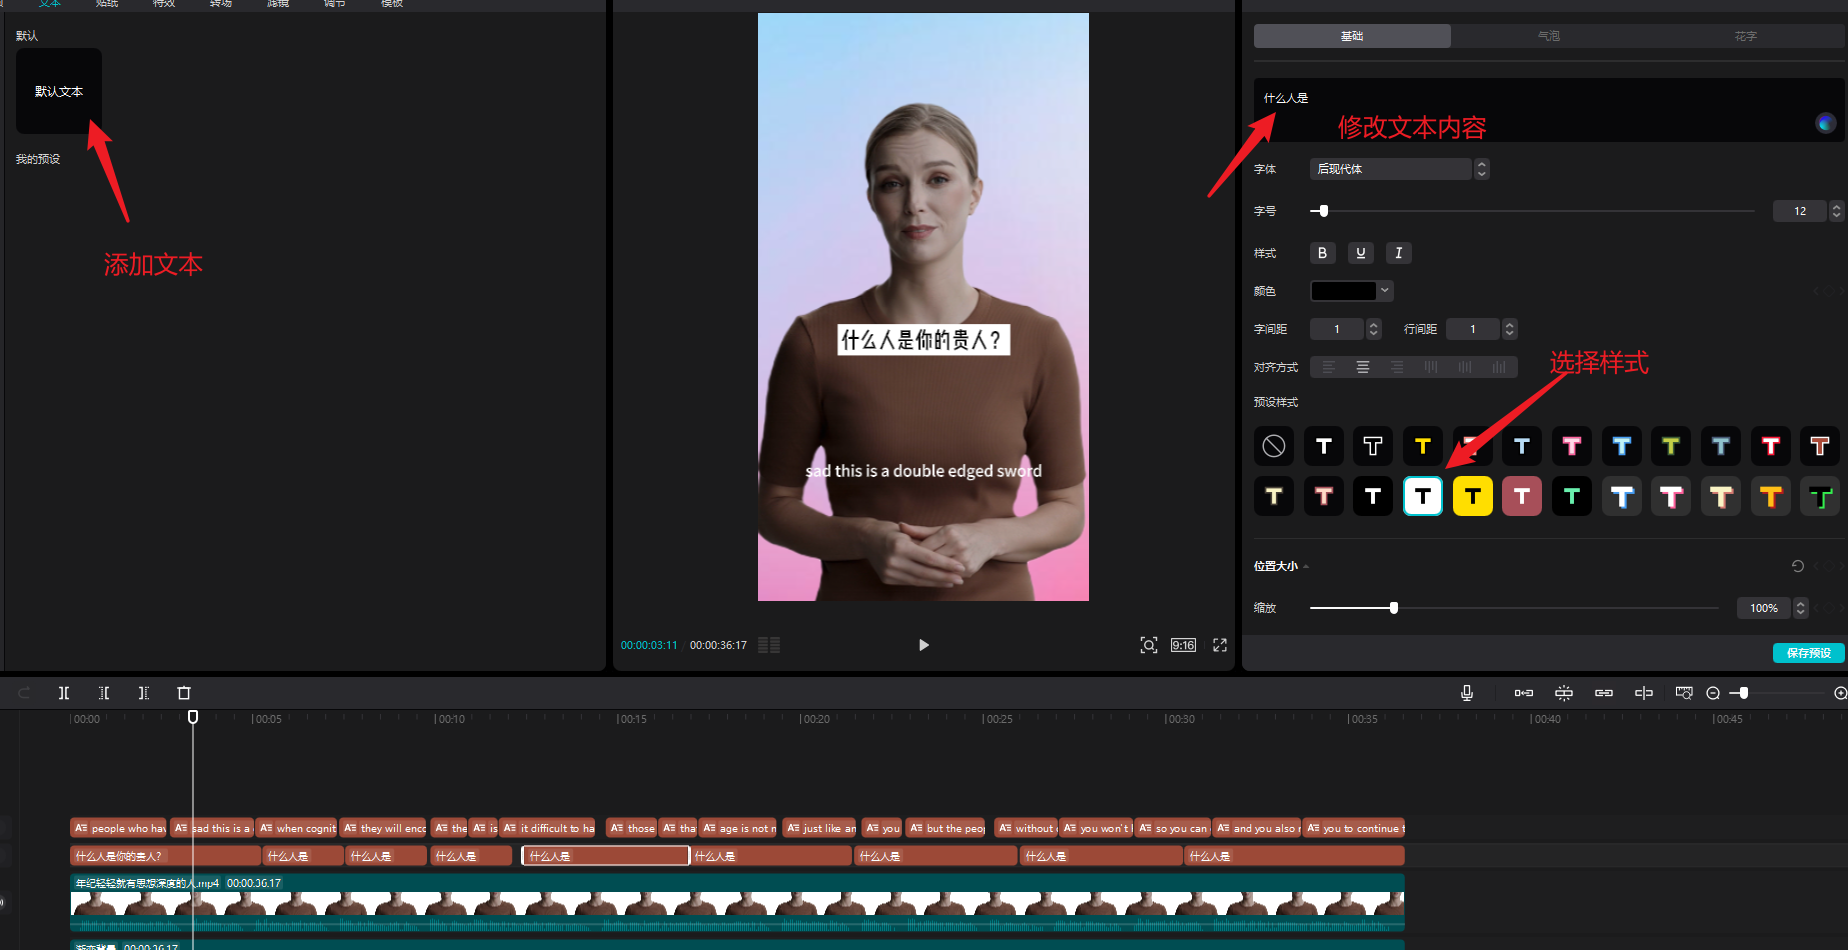Click the redo arrow in timeline toolbar
This screenshot has width=1848, height=950.
24,693
